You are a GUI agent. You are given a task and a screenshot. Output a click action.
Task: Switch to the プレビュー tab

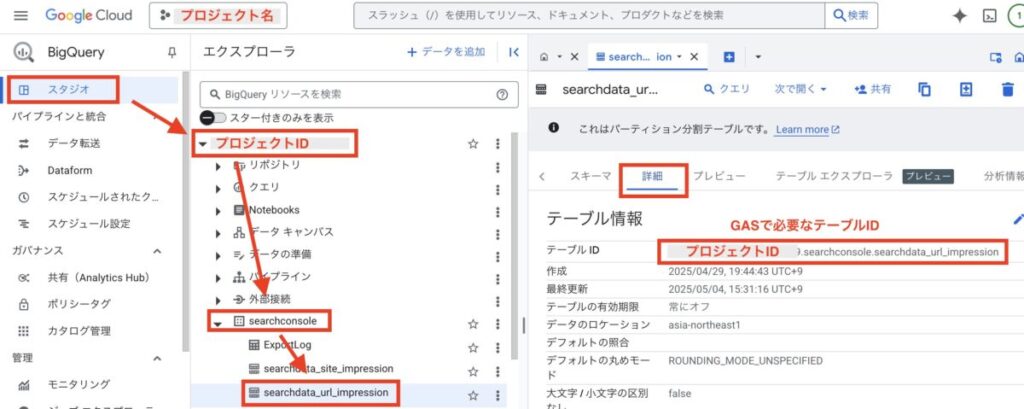pos(719,176)
